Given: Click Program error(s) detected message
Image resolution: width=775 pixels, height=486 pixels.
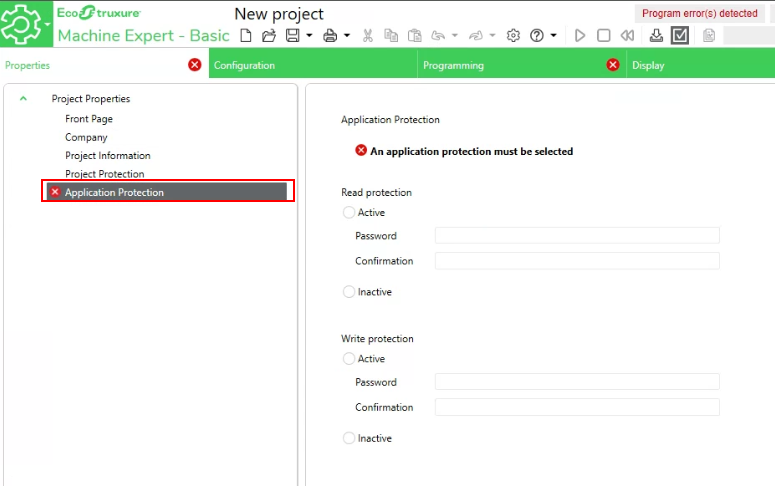Looking at the screenshot, I should (699, 13).
